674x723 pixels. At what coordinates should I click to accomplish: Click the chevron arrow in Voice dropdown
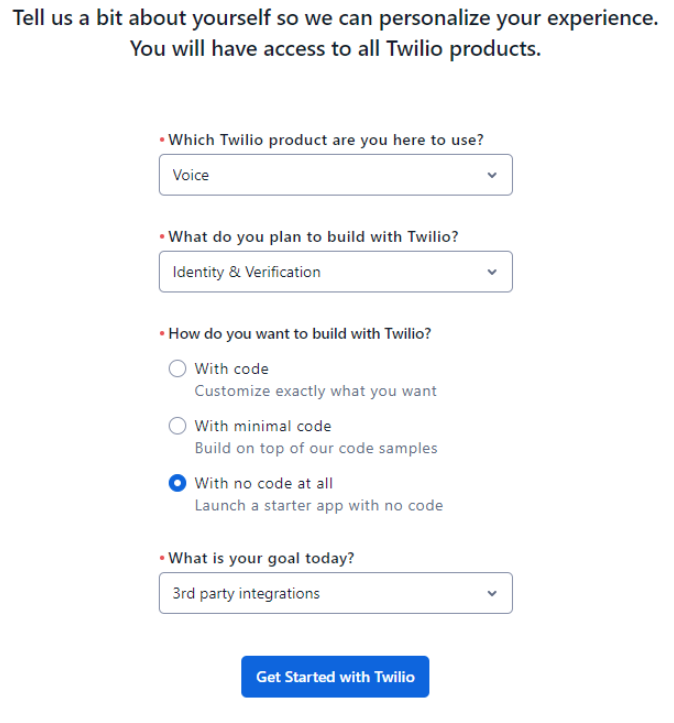point(492,175)
